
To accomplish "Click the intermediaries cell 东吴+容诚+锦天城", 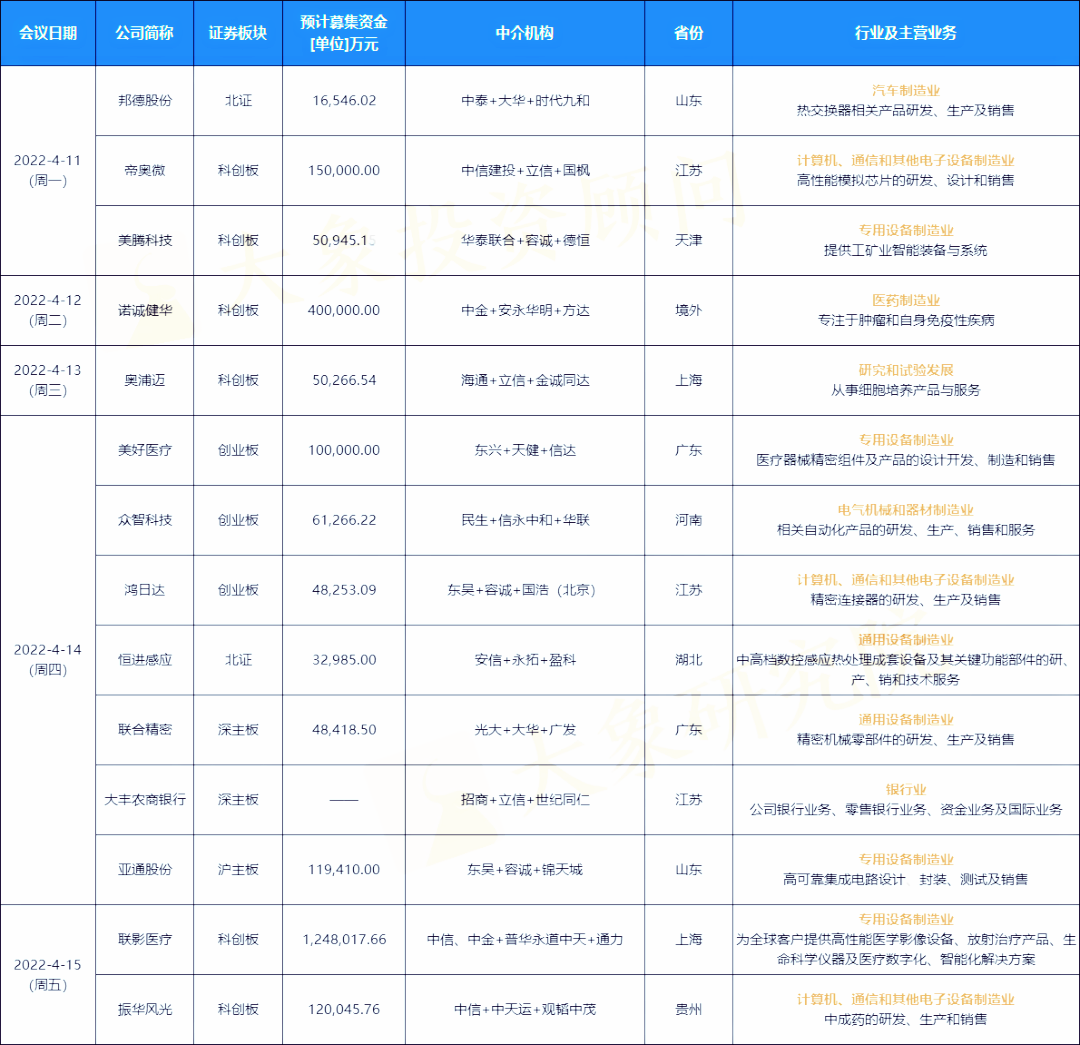I will (525, 869).
